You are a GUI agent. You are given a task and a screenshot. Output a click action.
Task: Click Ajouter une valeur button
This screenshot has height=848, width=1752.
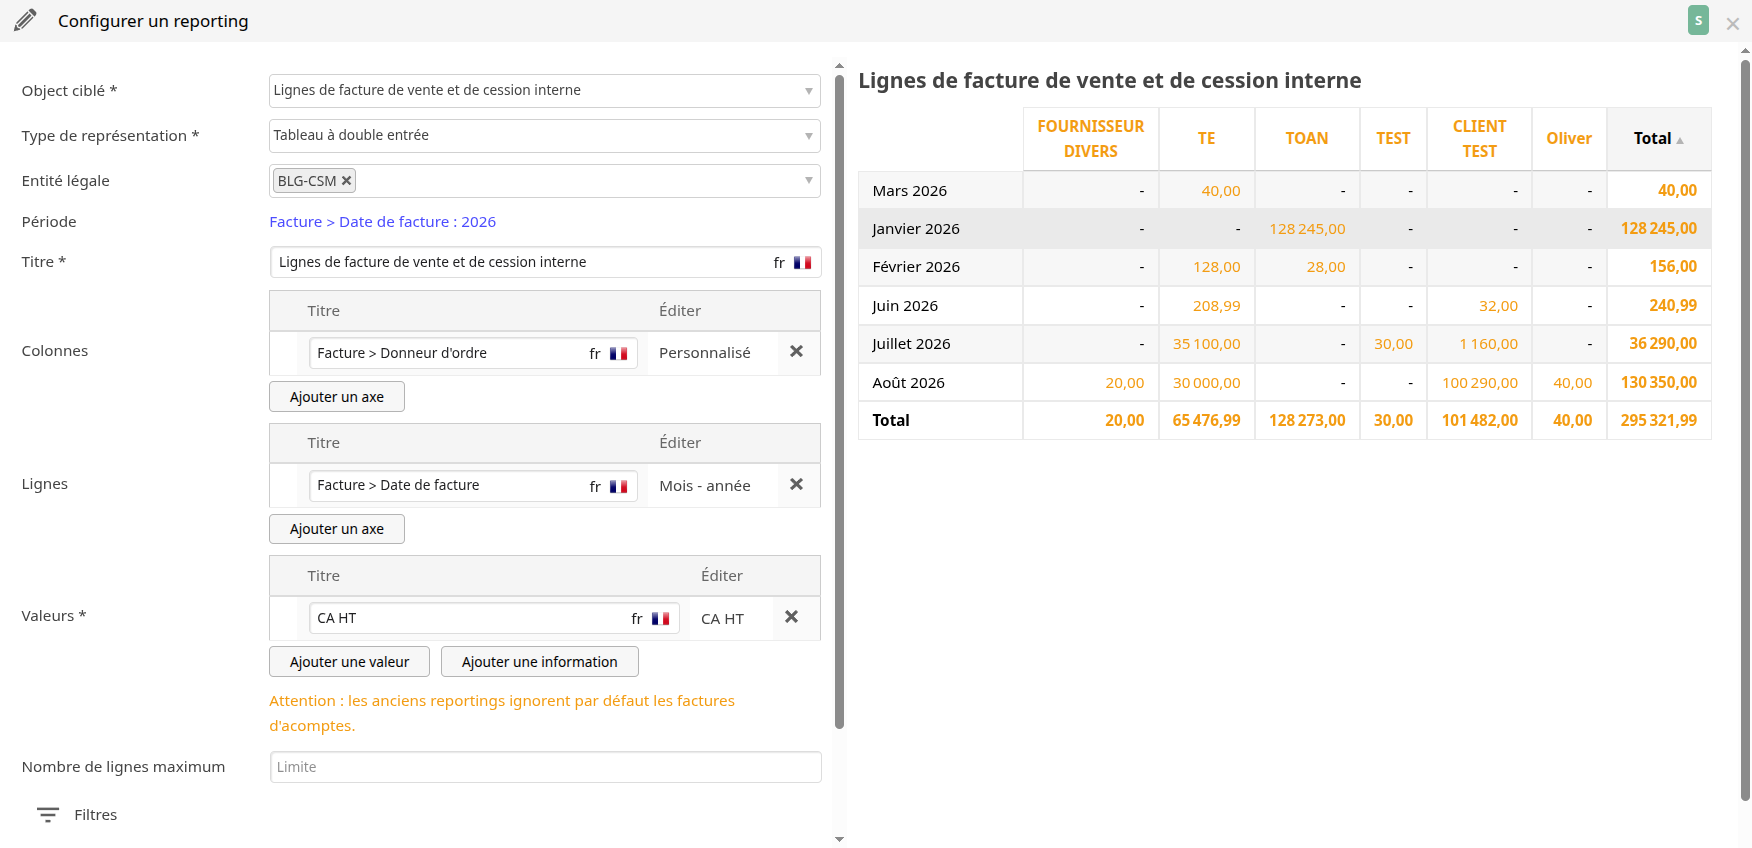349,662
